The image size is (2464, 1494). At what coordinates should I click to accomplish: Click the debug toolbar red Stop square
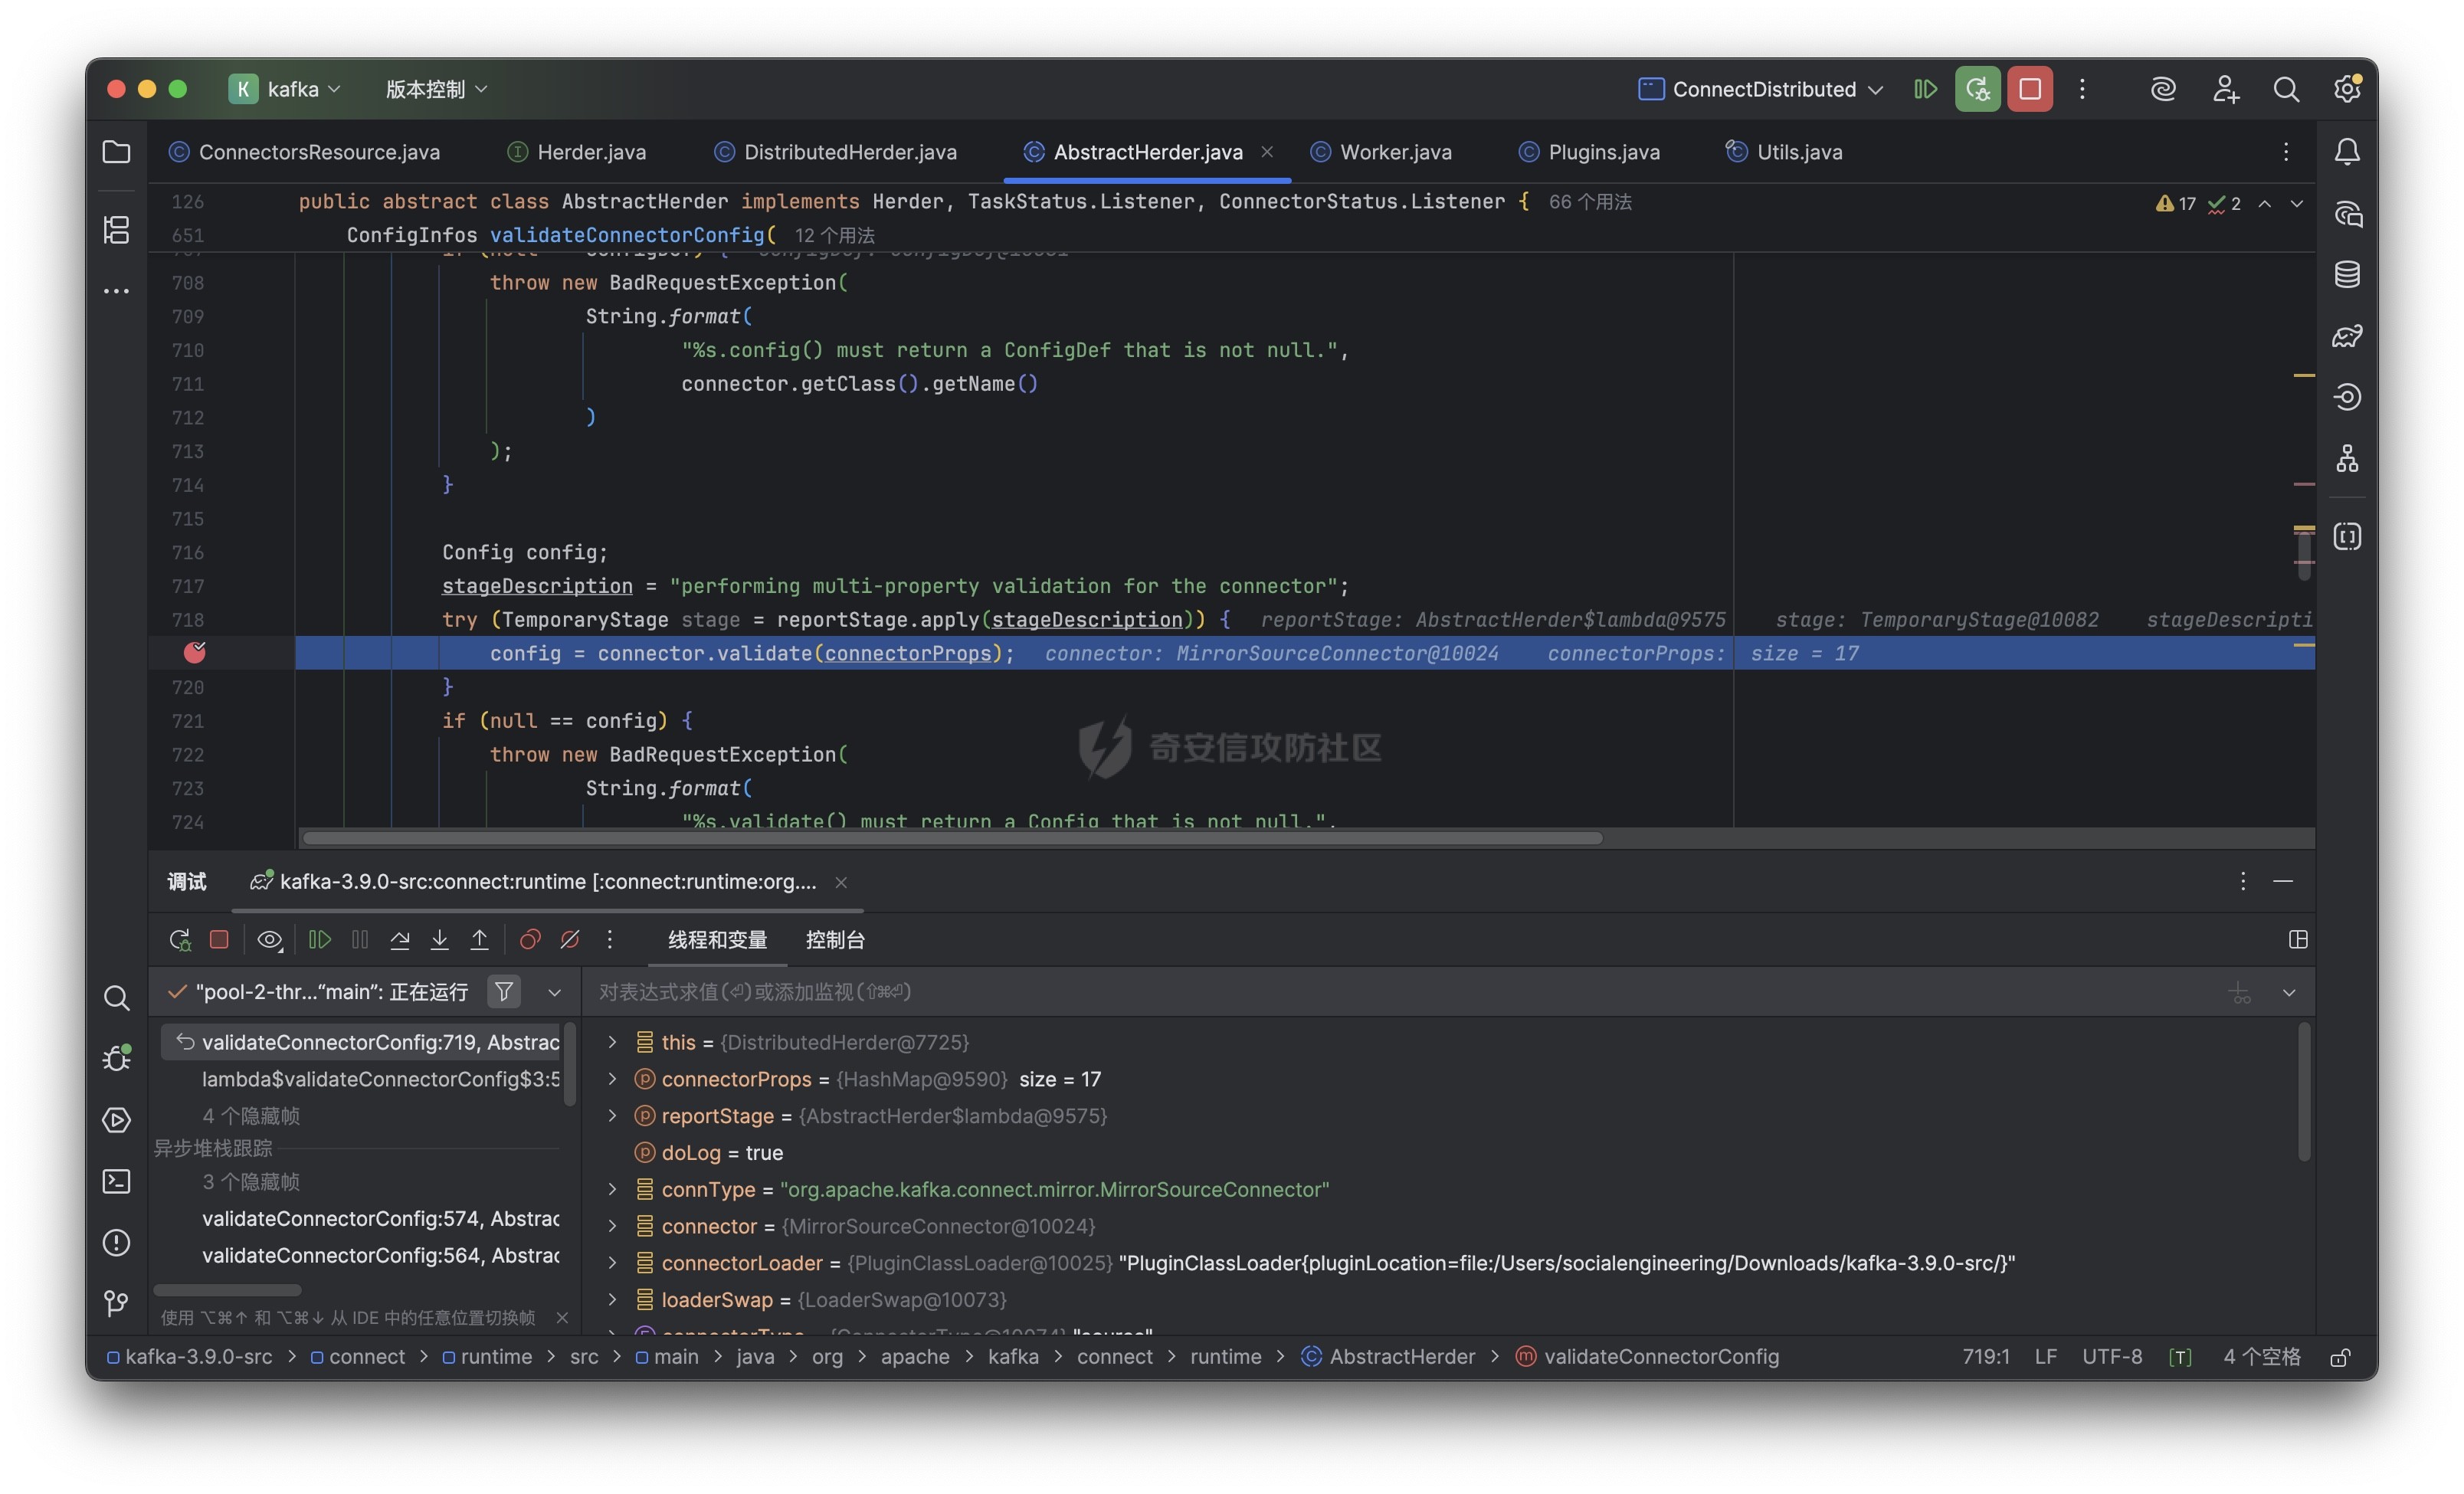tap(219, 939)
